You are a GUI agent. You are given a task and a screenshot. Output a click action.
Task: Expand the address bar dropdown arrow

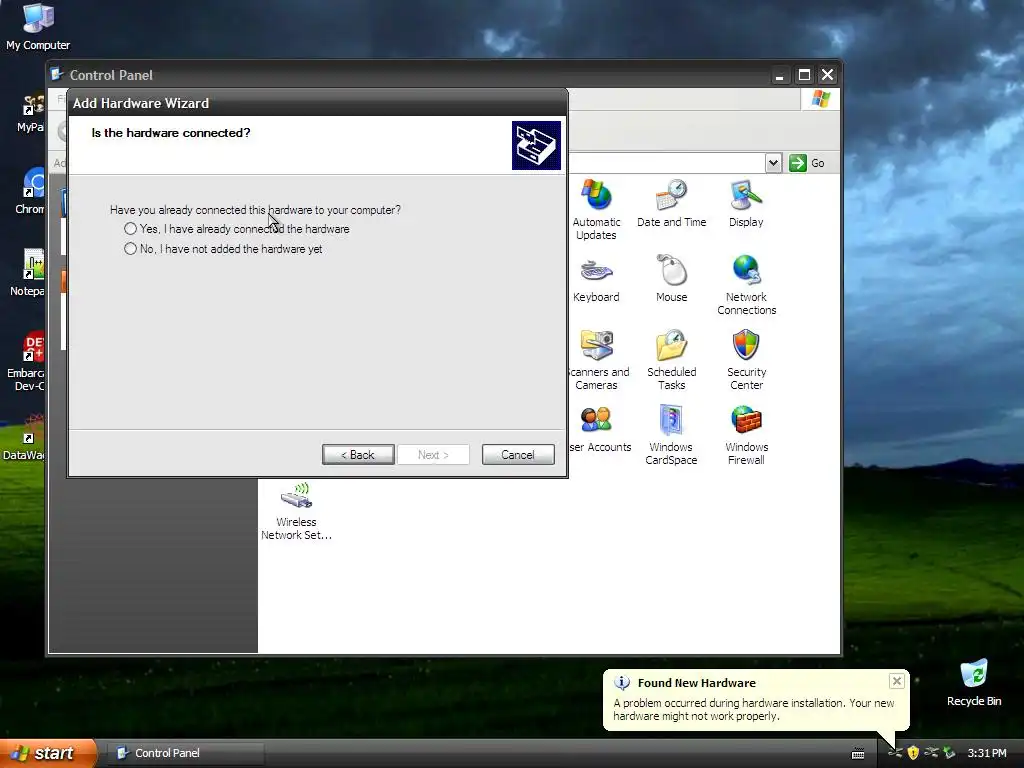[773, 163]
